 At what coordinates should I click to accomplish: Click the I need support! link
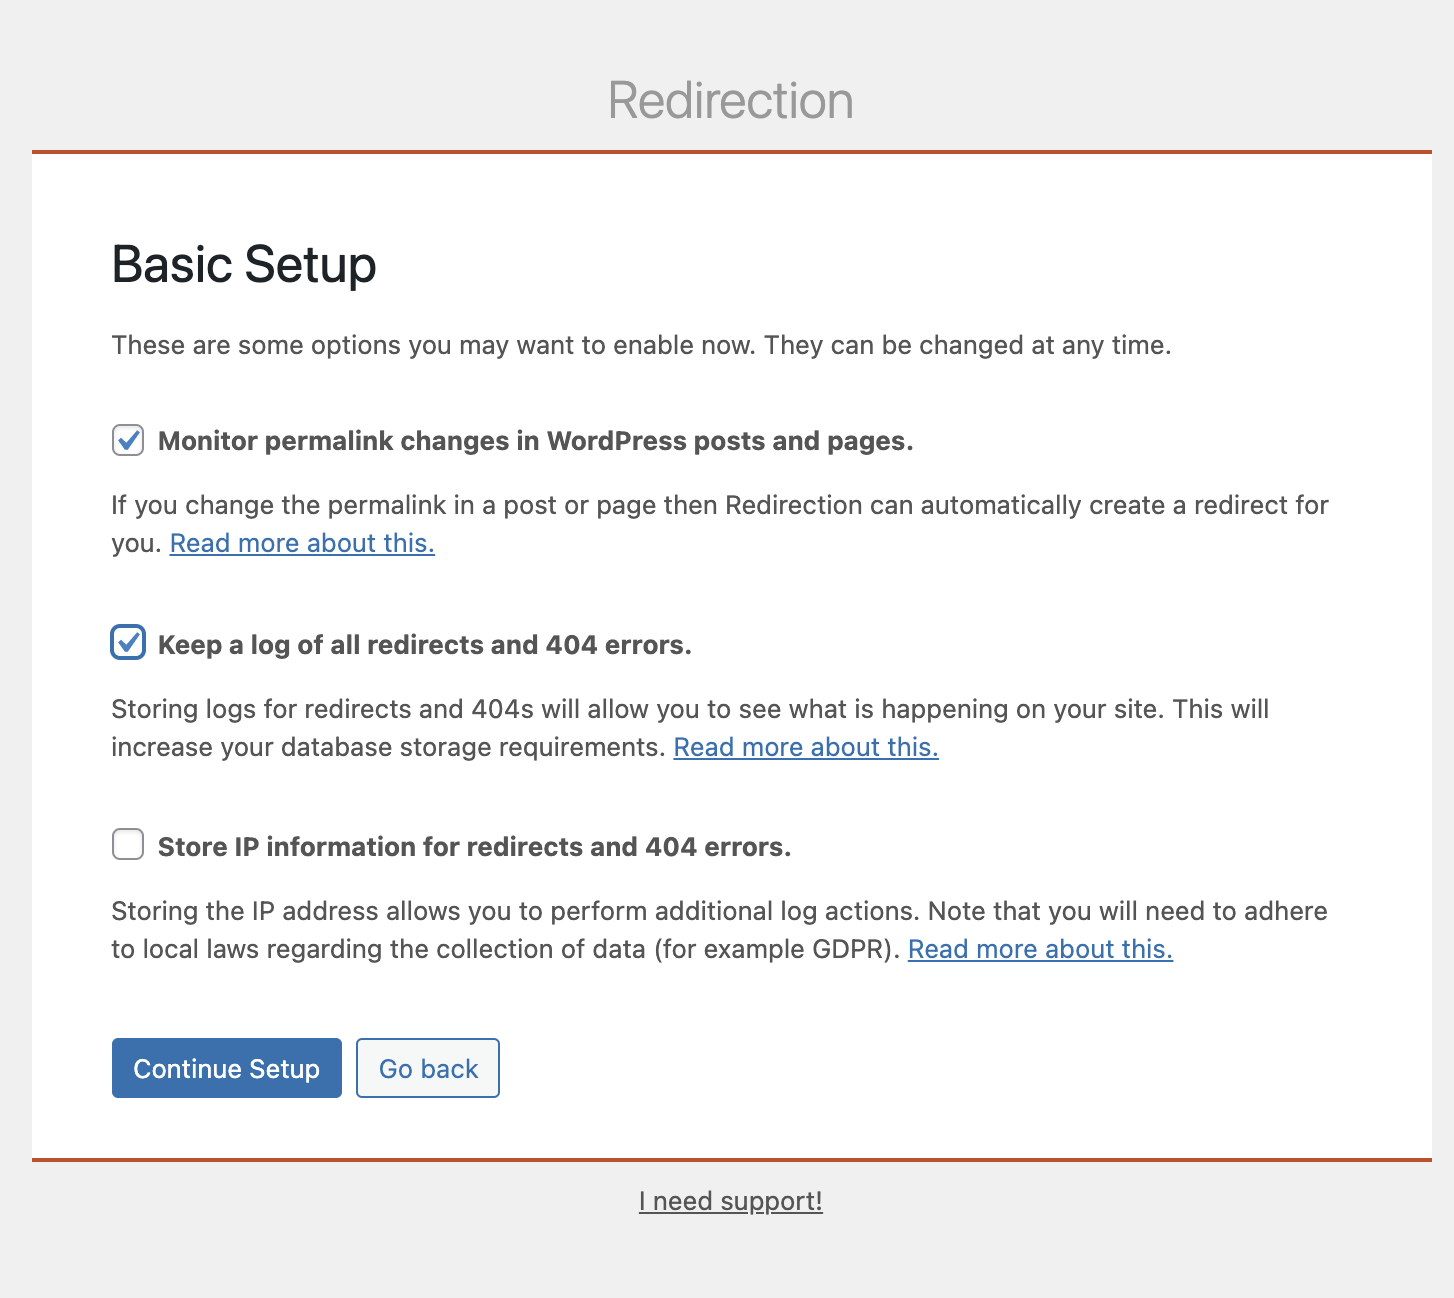(731, 1201)
